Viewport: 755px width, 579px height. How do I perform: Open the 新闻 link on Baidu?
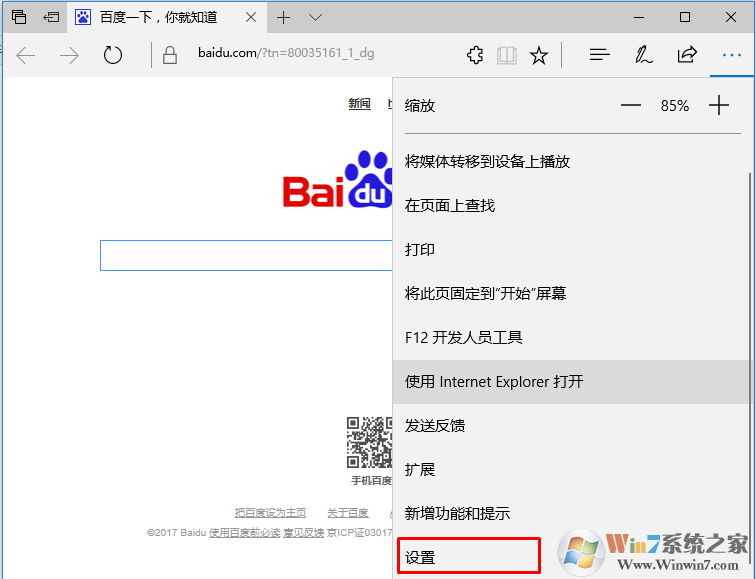(360, 103)
